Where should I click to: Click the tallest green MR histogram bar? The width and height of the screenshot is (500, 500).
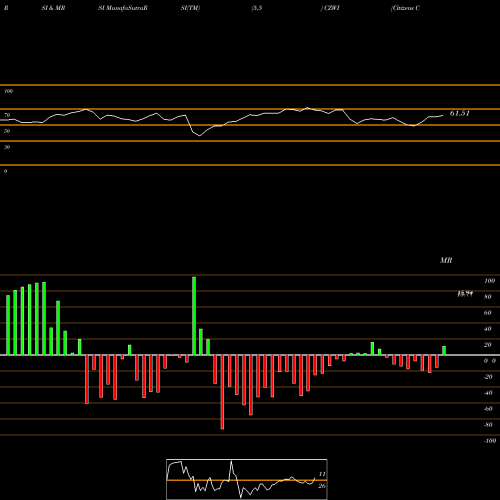(x=194, y=316)
